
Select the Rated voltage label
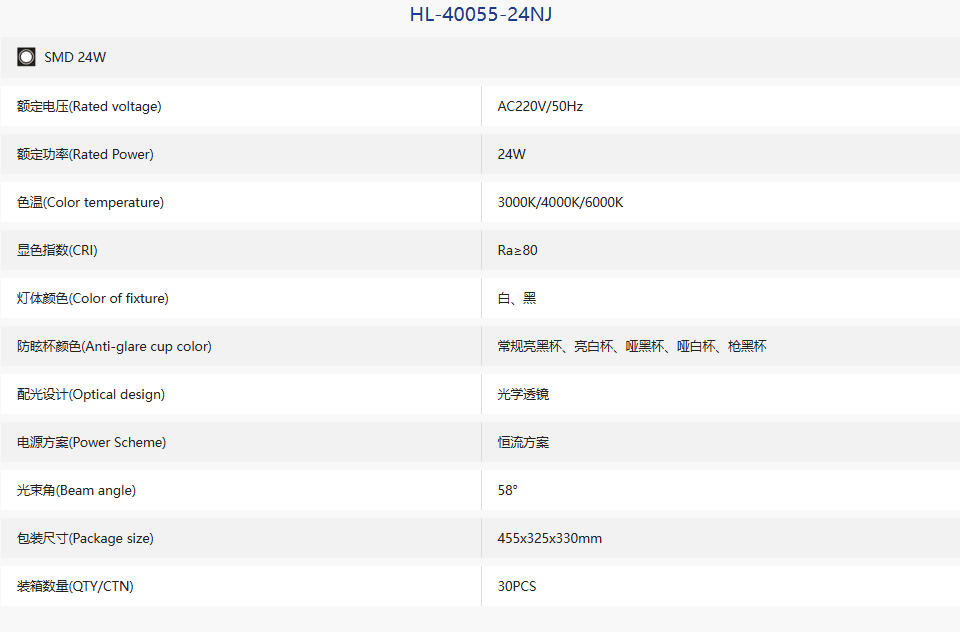point(89,107)
